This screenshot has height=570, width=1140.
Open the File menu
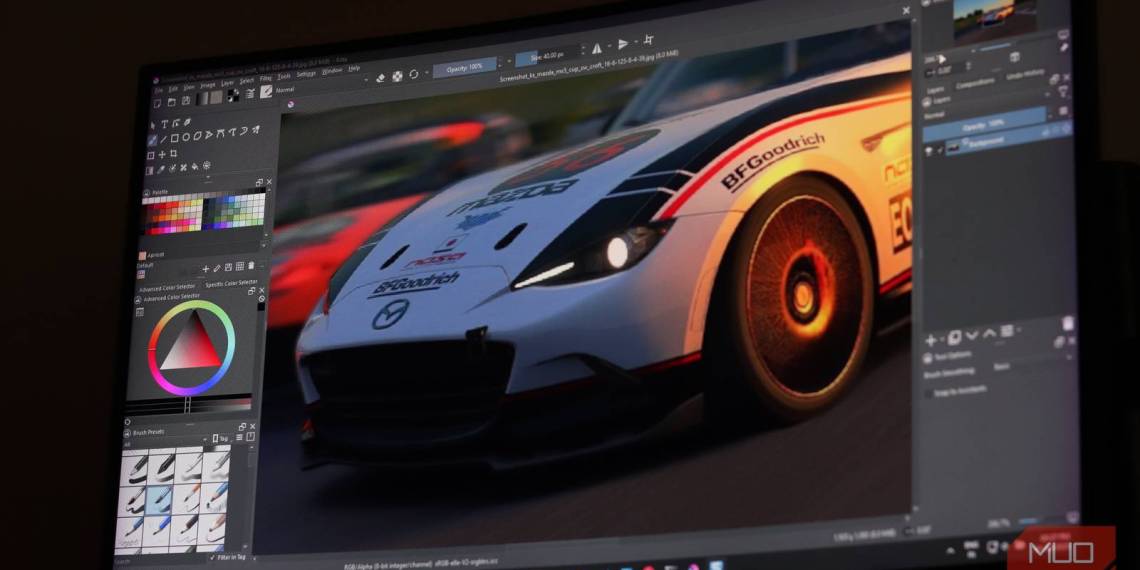158,91
